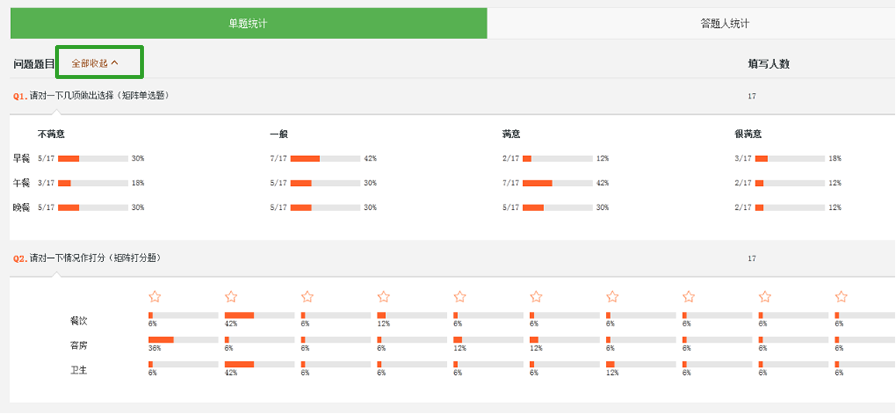Click the seventh star rating icon
Image resolution: width=896 pixels, height=414 pixels.
tap(613, 296)
